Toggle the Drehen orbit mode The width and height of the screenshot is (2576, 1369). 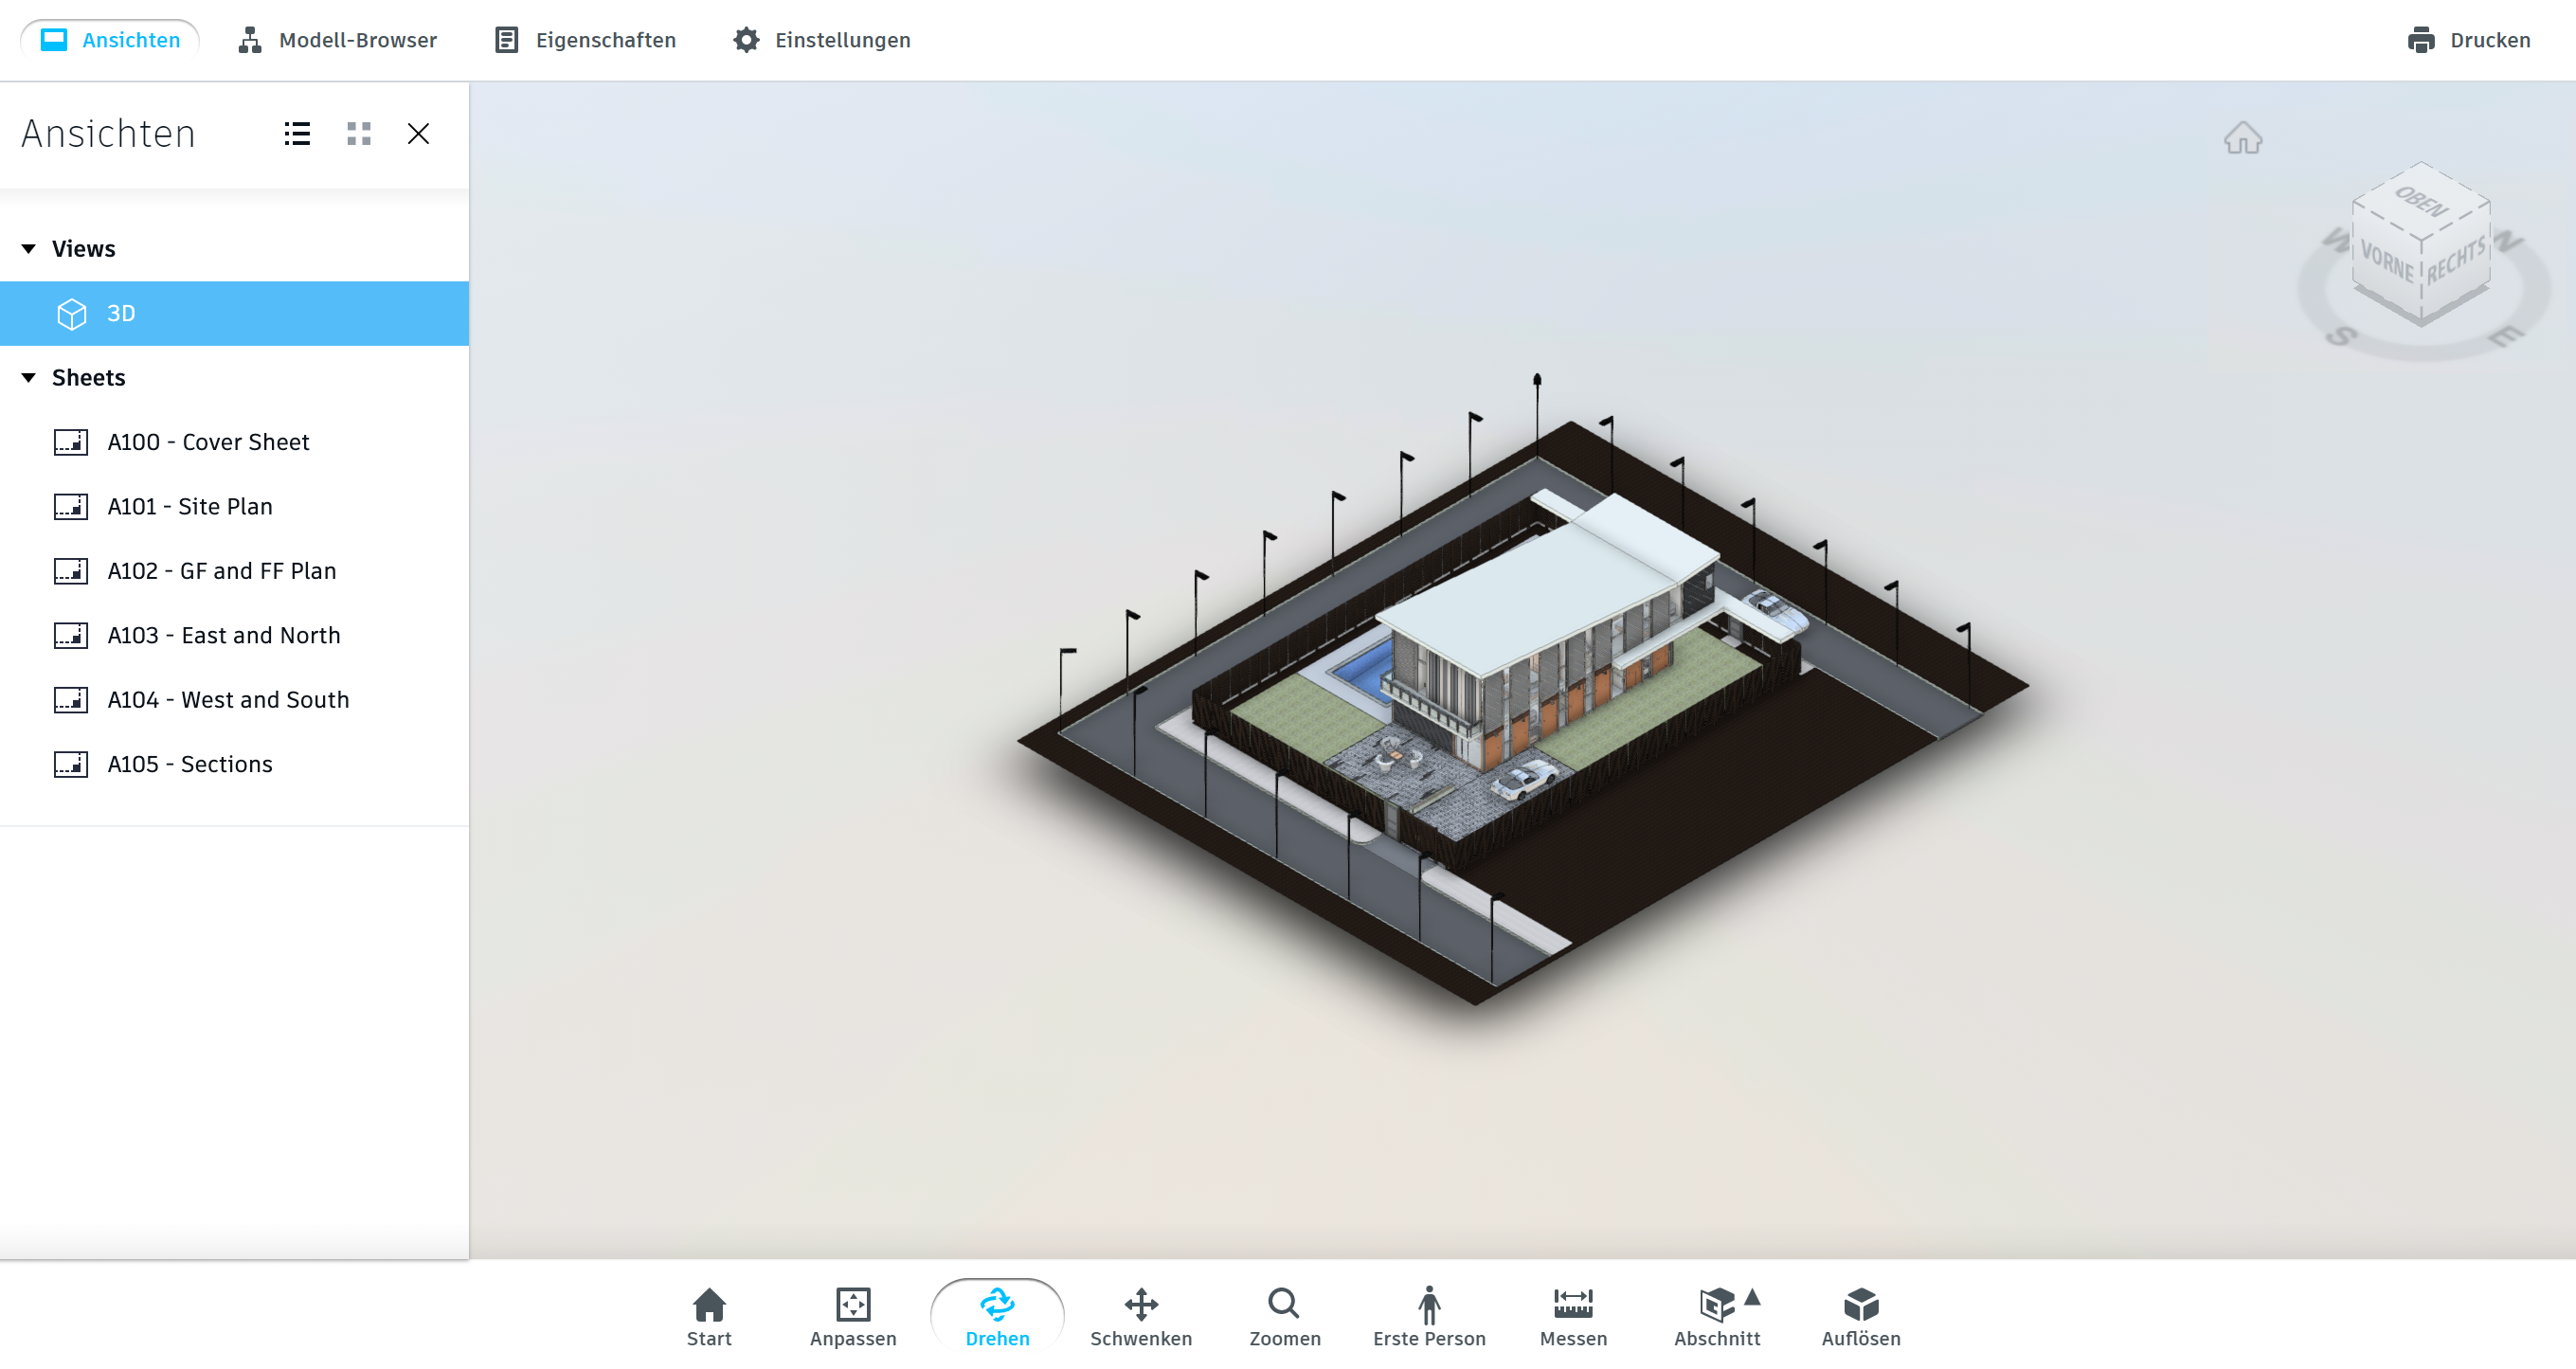tap(997, 1316)
